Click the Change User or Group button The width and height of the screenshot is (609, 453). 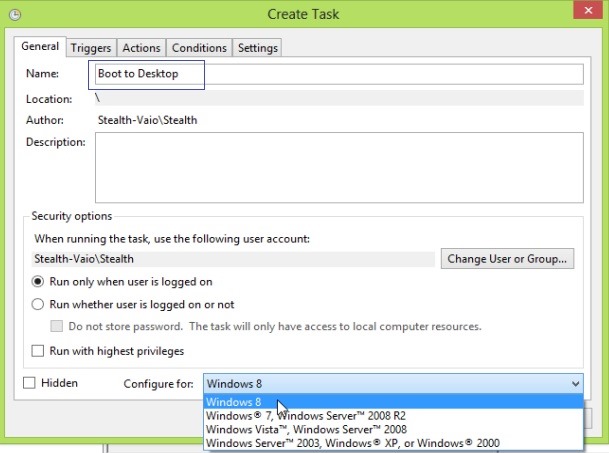(x=507, y=259)
